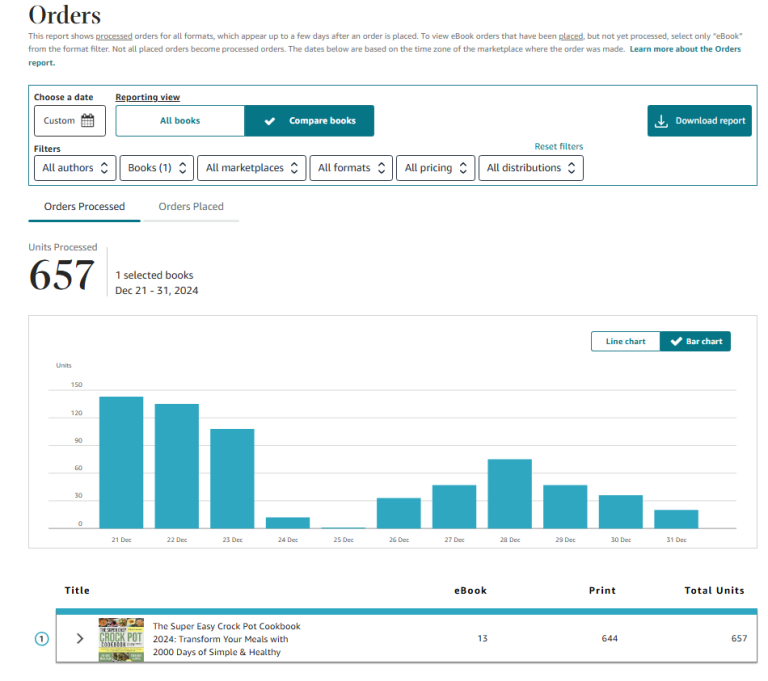
Task: Select the Orders Processed tab
Action: pyautogui.click(x=84, y=207)
